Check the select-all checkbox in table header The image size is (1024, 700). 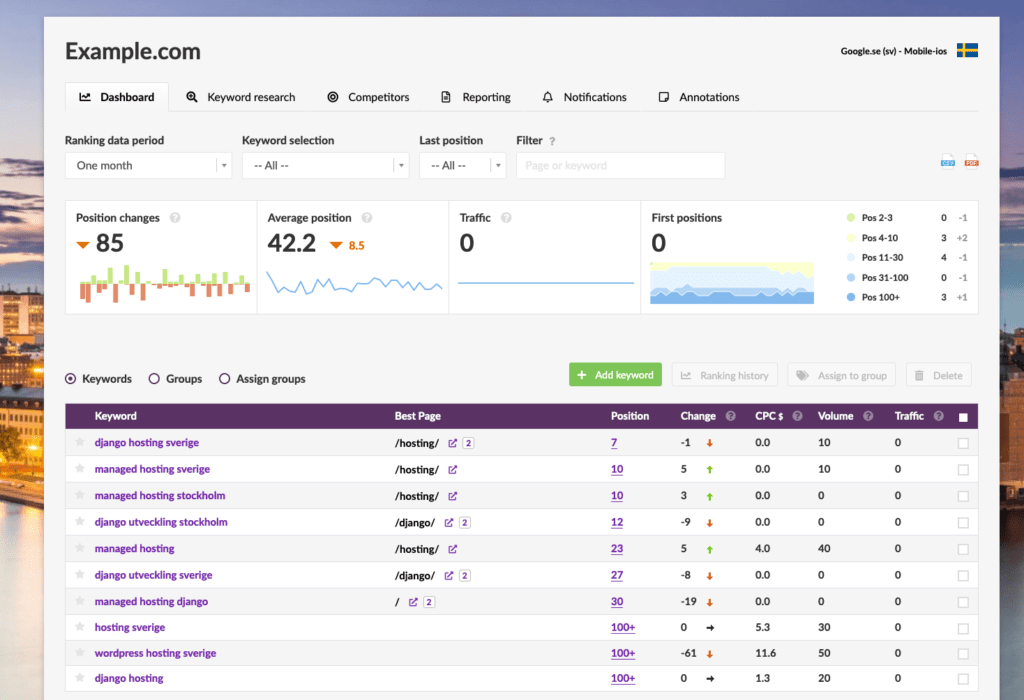coord(963,417)
